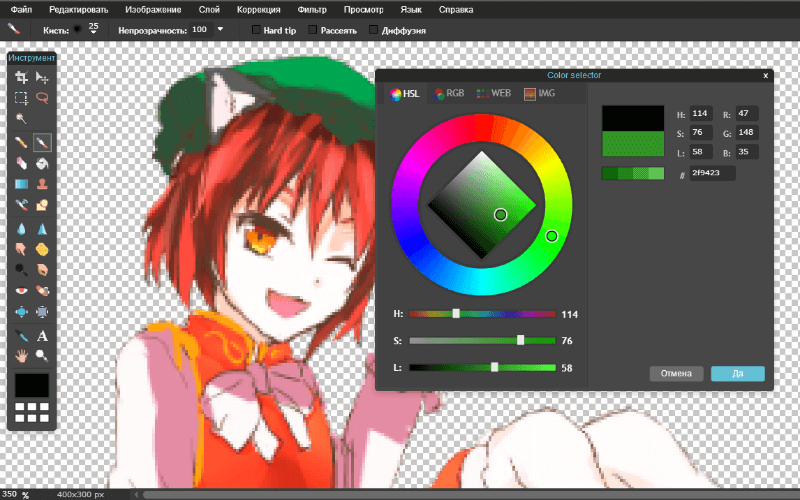Toggle the Рассеять checkbox
Image resolution: width=800 pixels, height=500 pixels.
point(312,30)
